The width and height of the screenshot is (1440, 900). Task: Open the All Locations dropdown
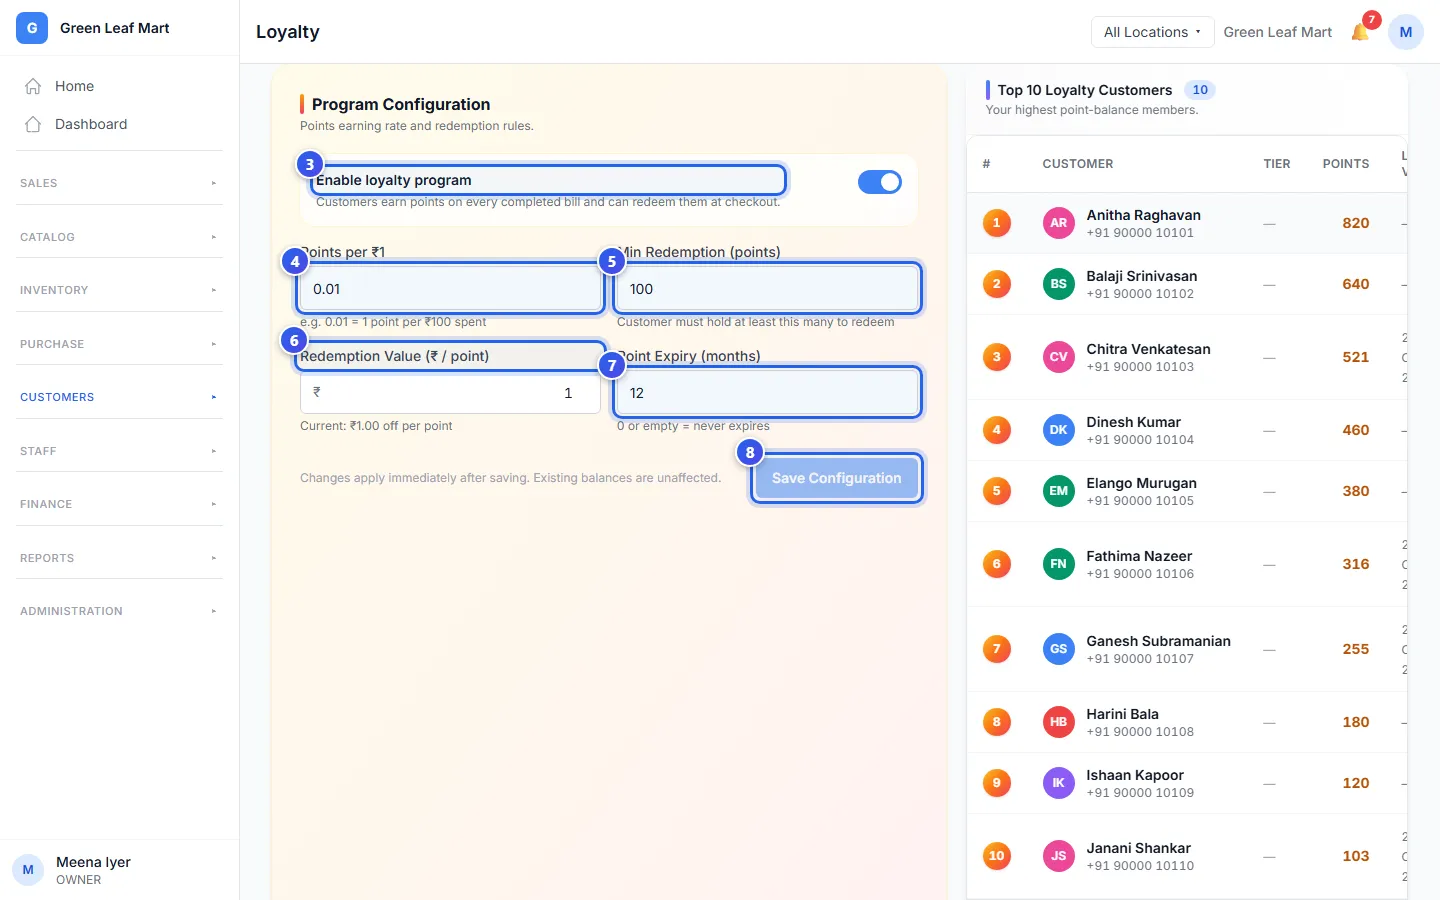(1152, 32)
